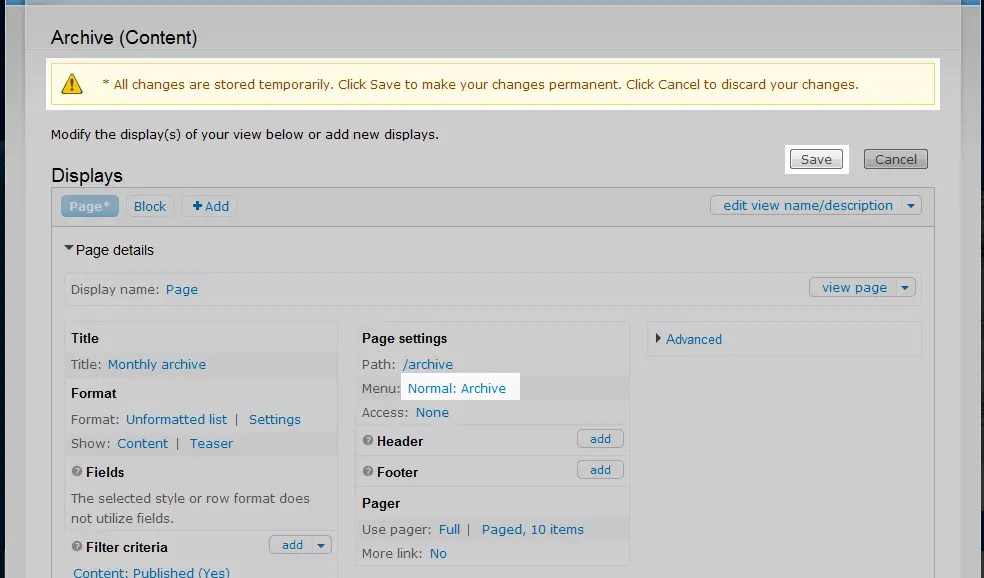Viewport: 984px width, 578px height.
Task: Open the Unformatted list format link
Action: 176,419
